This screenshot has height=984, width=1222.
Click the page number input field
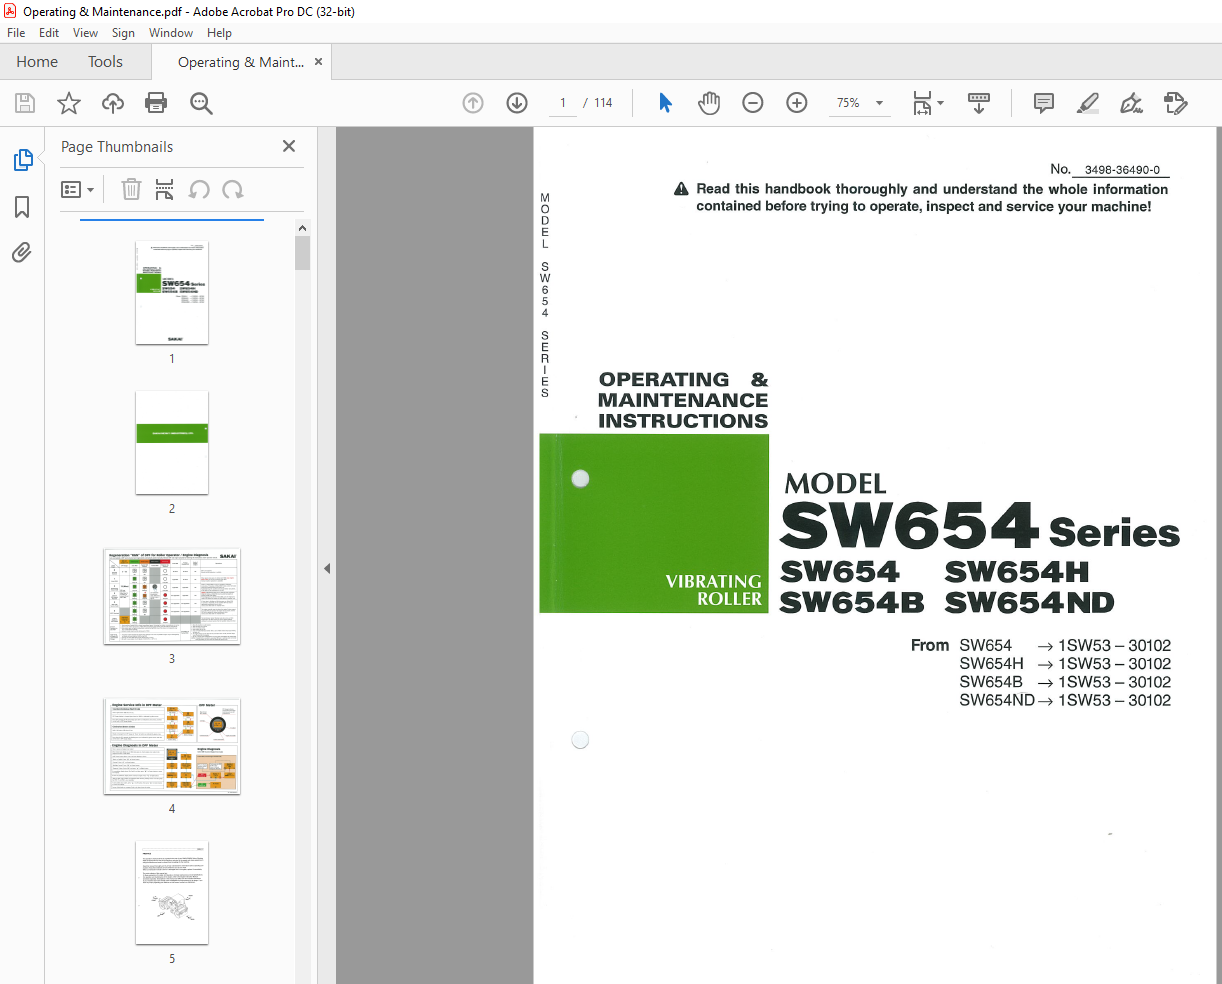click(x=563, y=103)
